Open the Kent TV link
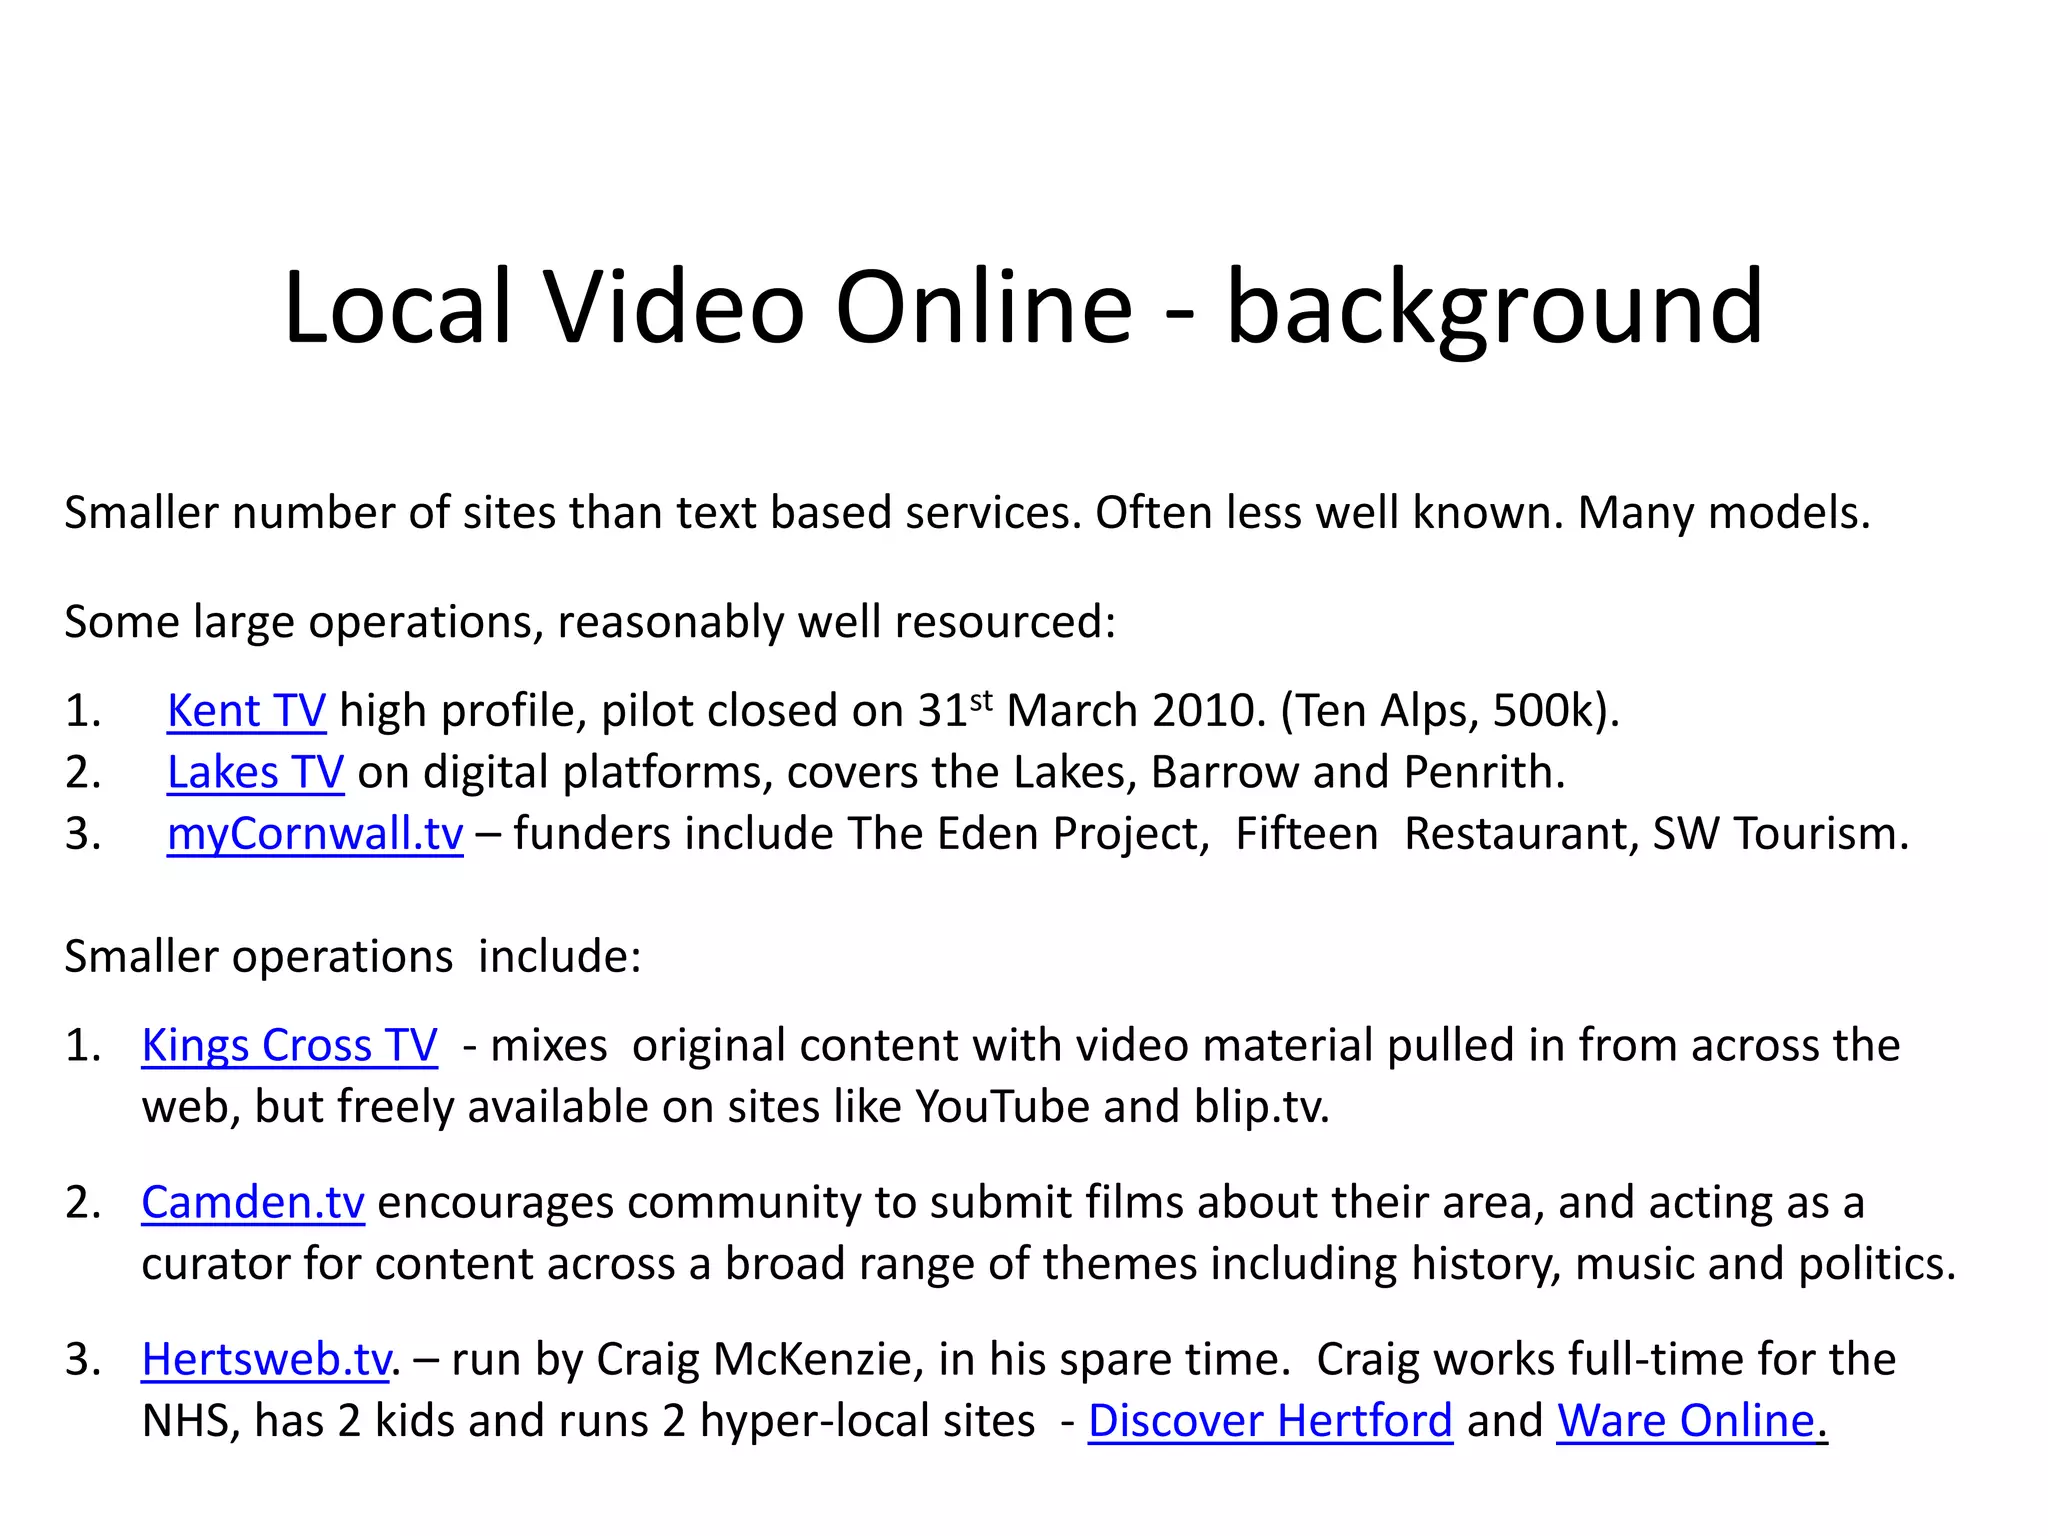 pos(246,711)
